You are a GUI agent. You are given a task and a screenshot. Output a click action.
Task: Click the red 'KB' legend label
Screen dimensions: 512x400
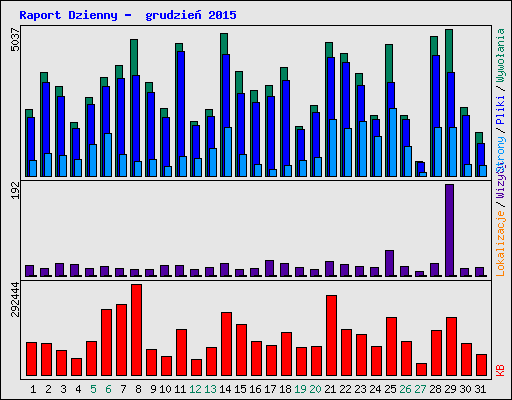(501, 370)
